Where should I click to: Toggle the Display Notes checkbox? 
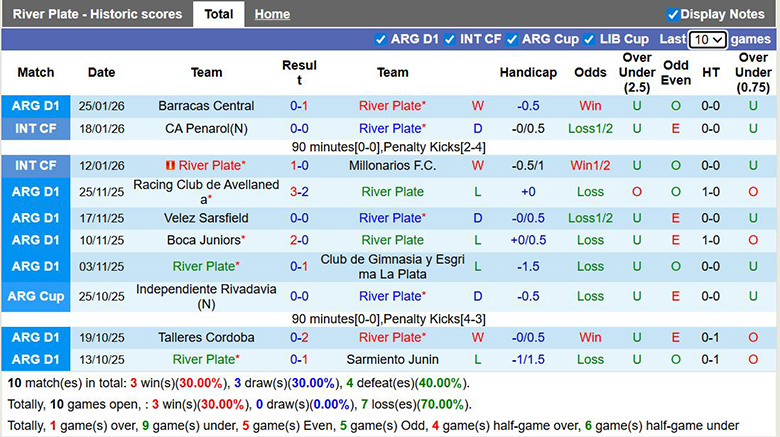673,14
